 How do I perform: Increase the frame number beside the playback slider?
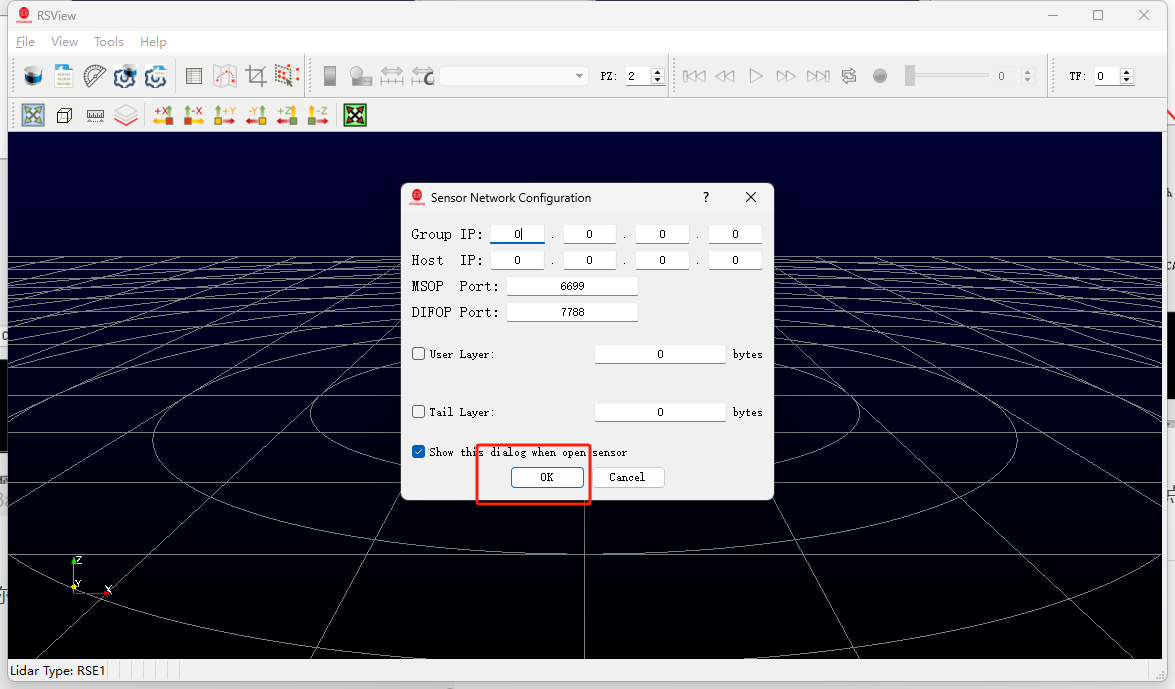(1027, 72)
